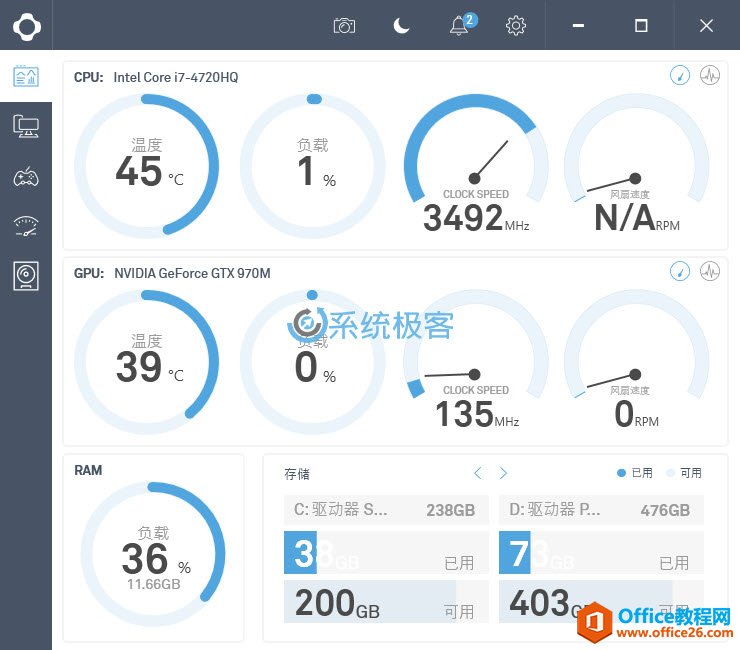Go to next storage drives page
The image size is (740, 650).
[x=503, y=473]
